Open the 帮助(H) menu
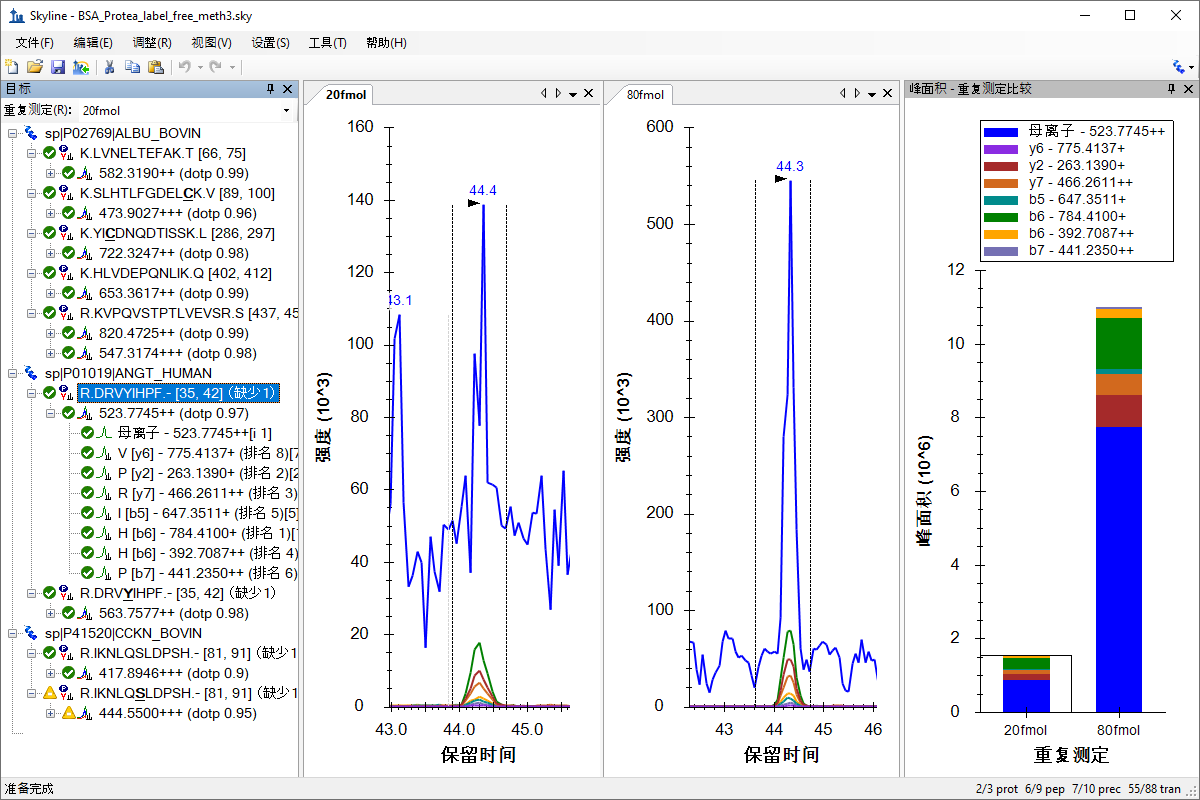The image size is (1200, 800). point(386,43)
